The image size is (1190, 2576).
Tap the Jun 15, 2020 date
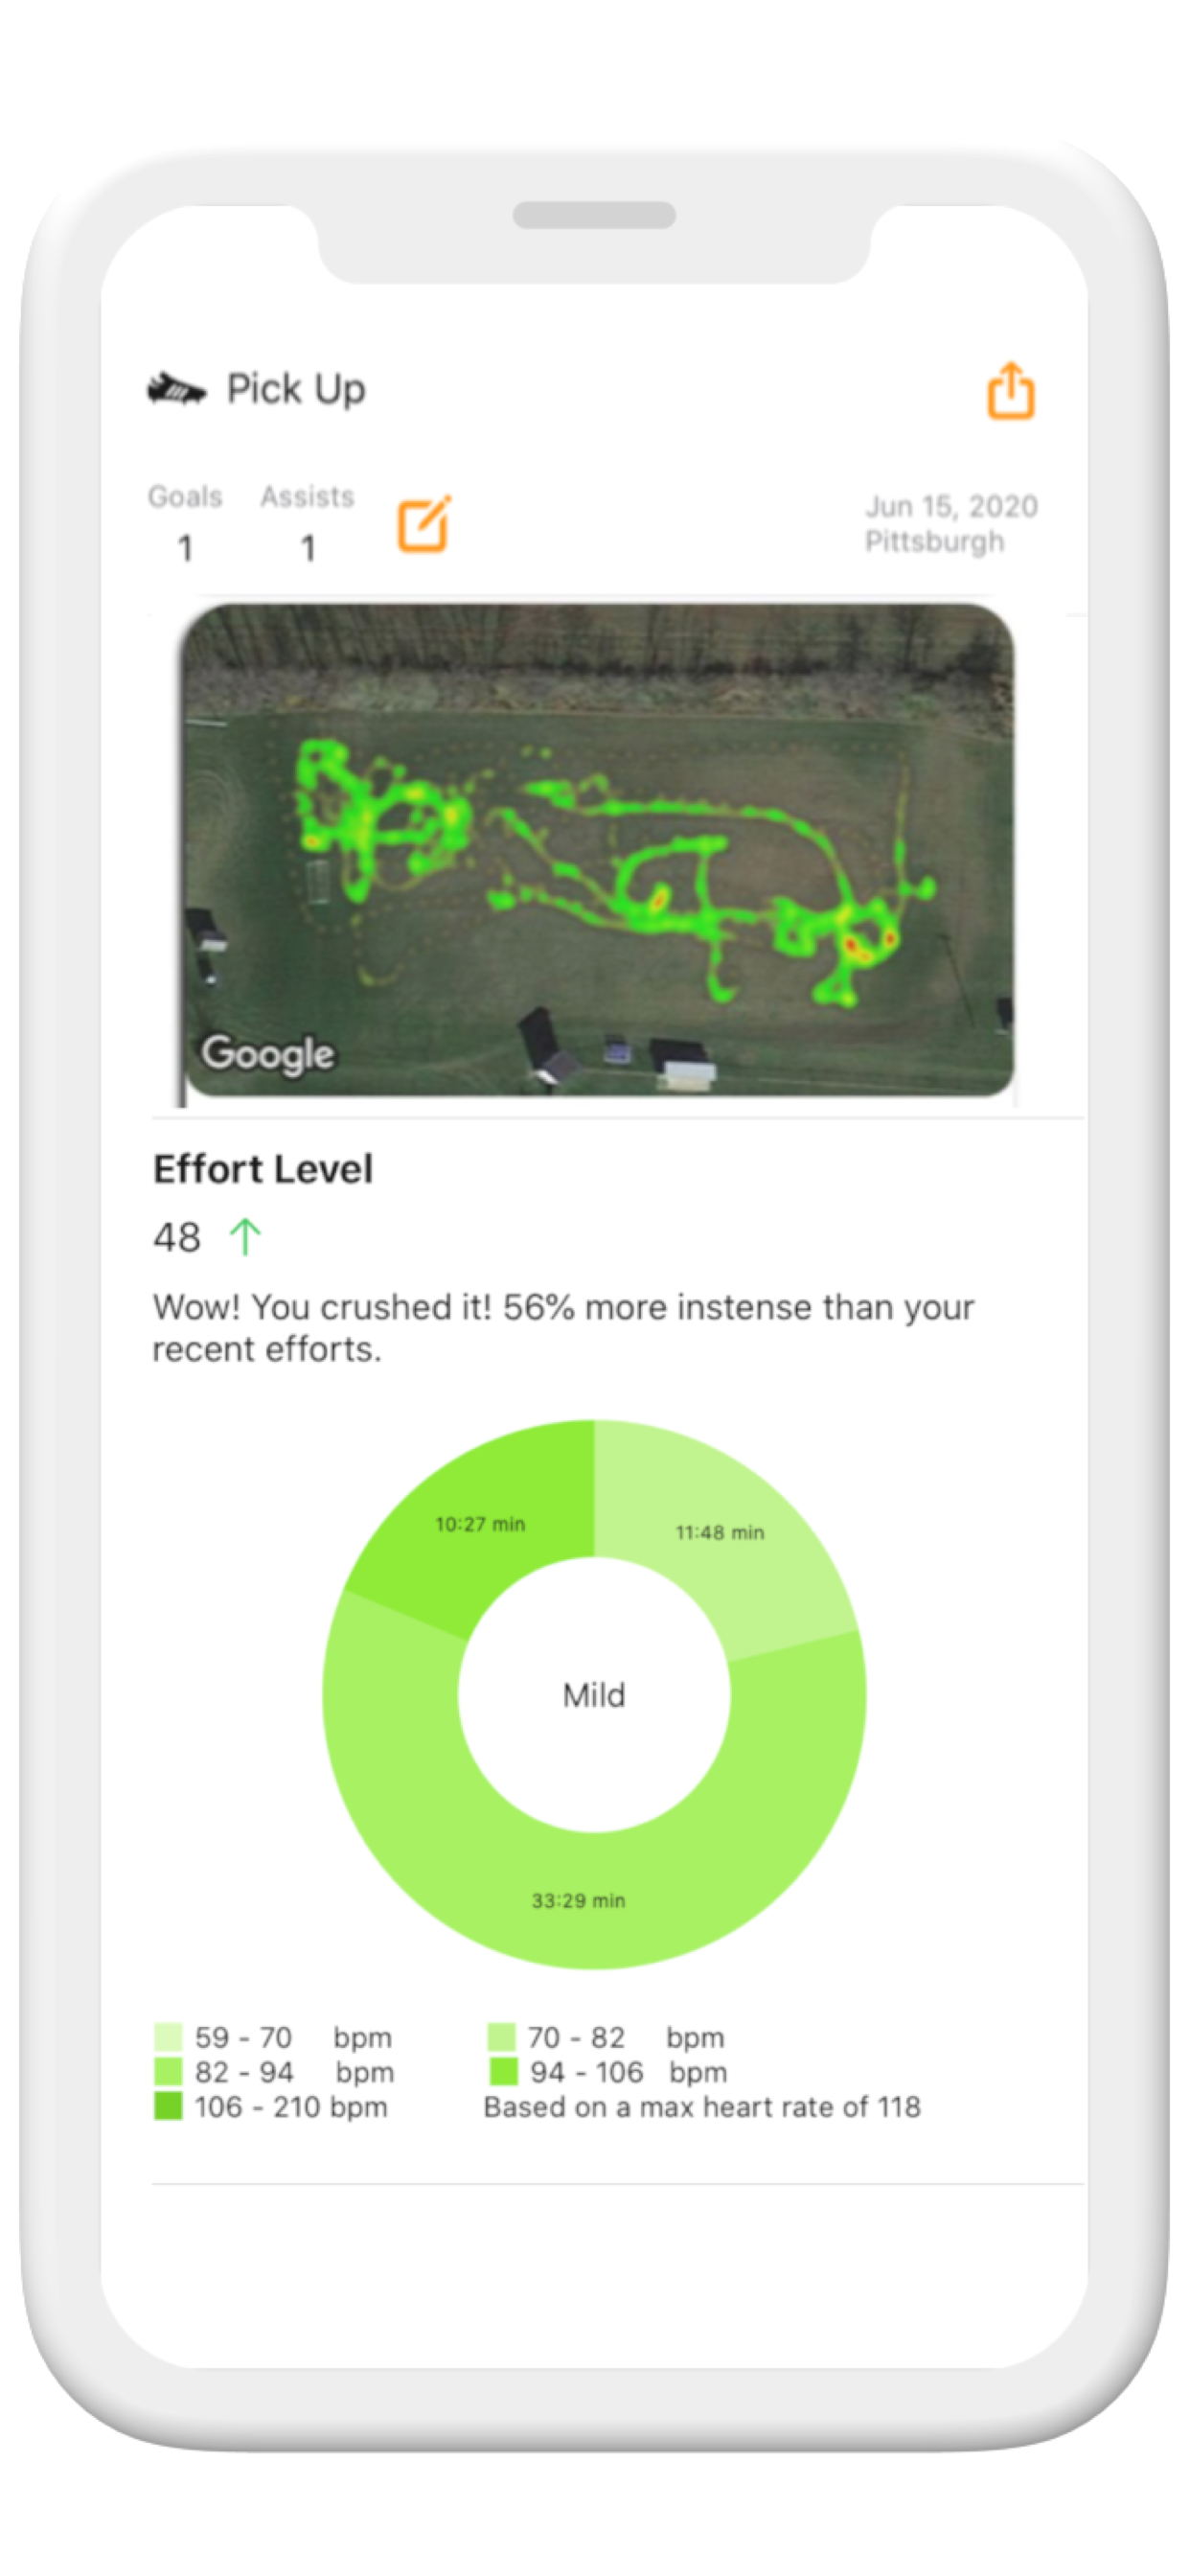pyautogui.click(x=951, y=506)
